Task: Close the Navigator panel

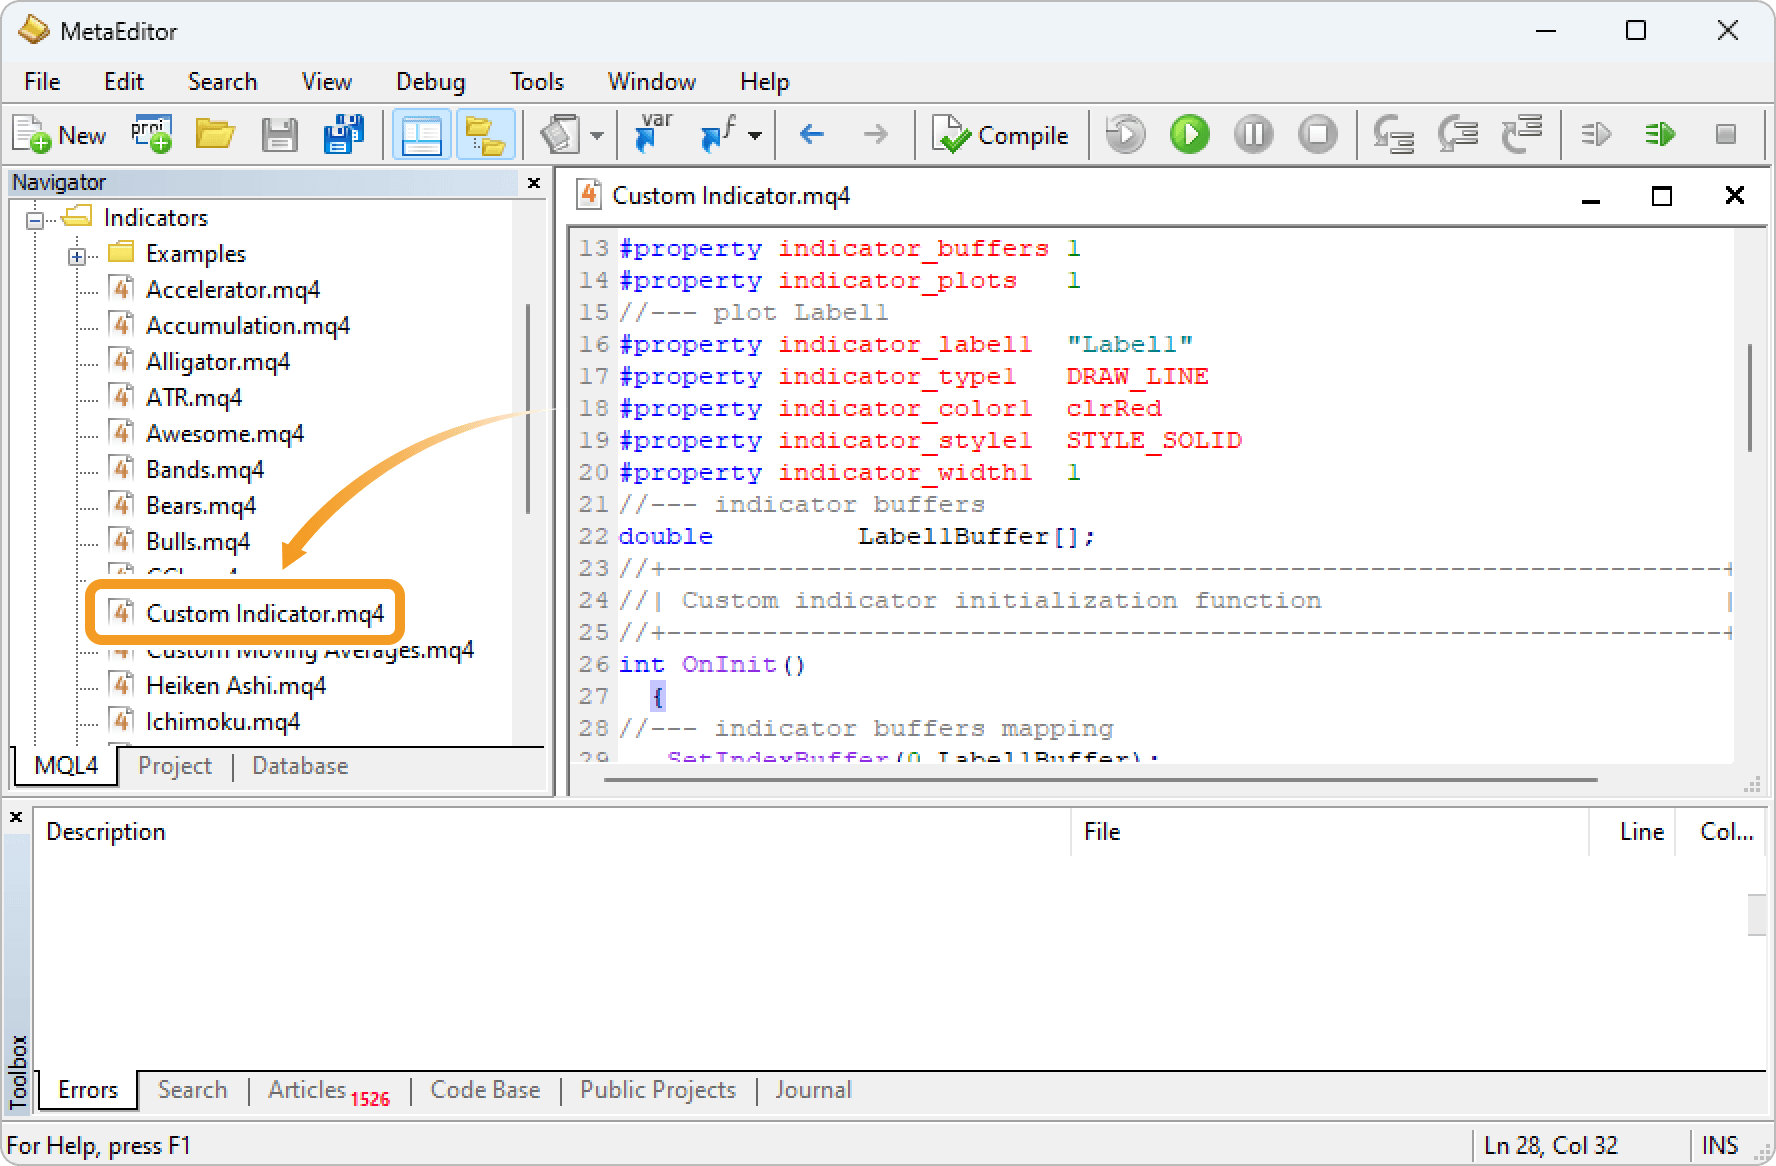Action: pos(534,183)
